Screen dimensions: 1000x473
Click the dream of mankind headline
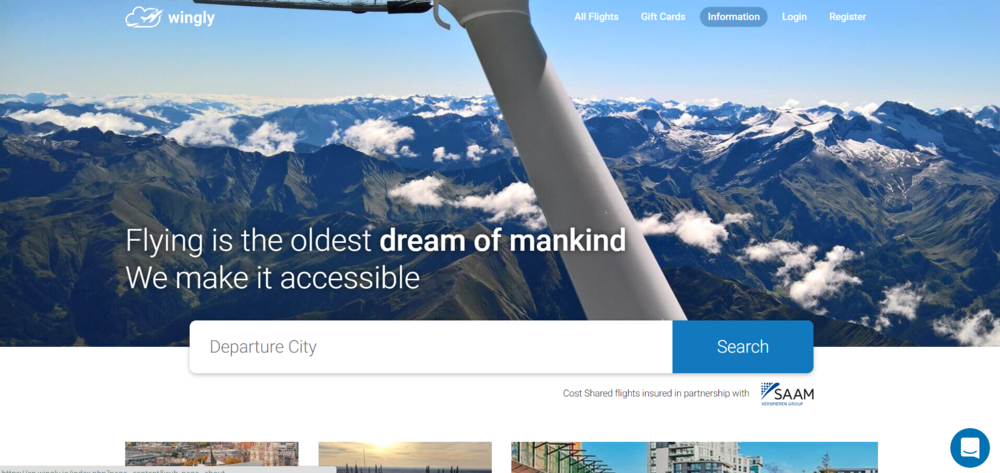pos(503,240)
